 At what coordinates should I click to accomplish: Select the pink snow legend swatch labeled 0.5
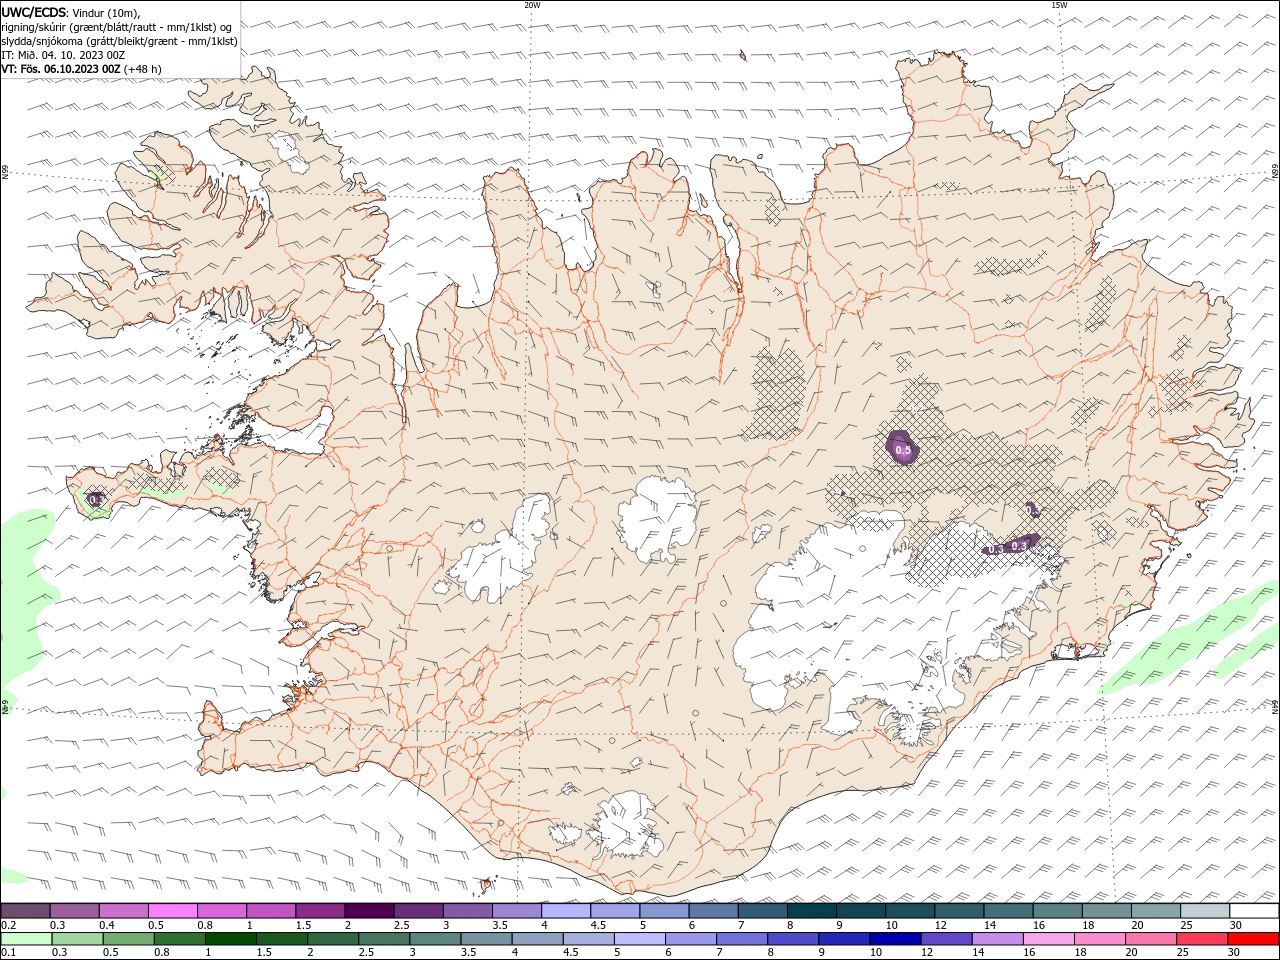click(x=172, y=911)
